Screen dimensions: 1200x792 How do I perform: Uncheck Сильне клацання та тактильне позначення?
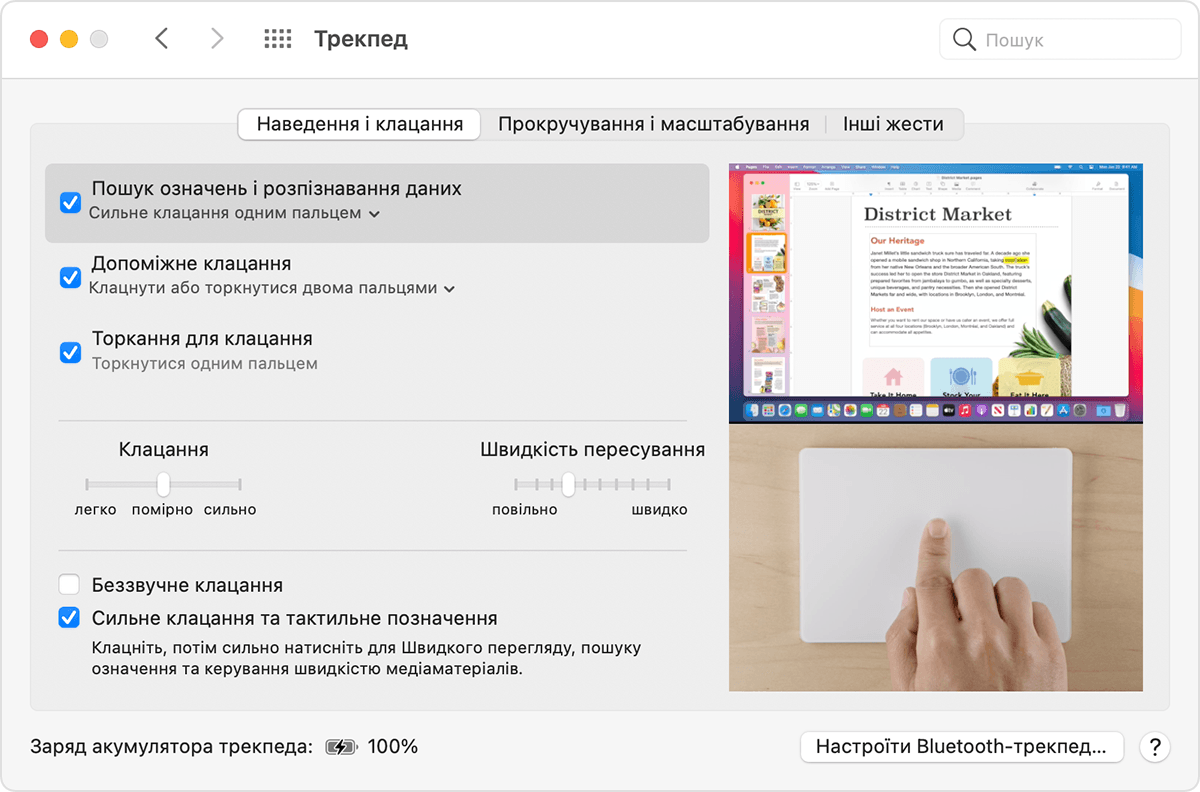pos(69,617)
